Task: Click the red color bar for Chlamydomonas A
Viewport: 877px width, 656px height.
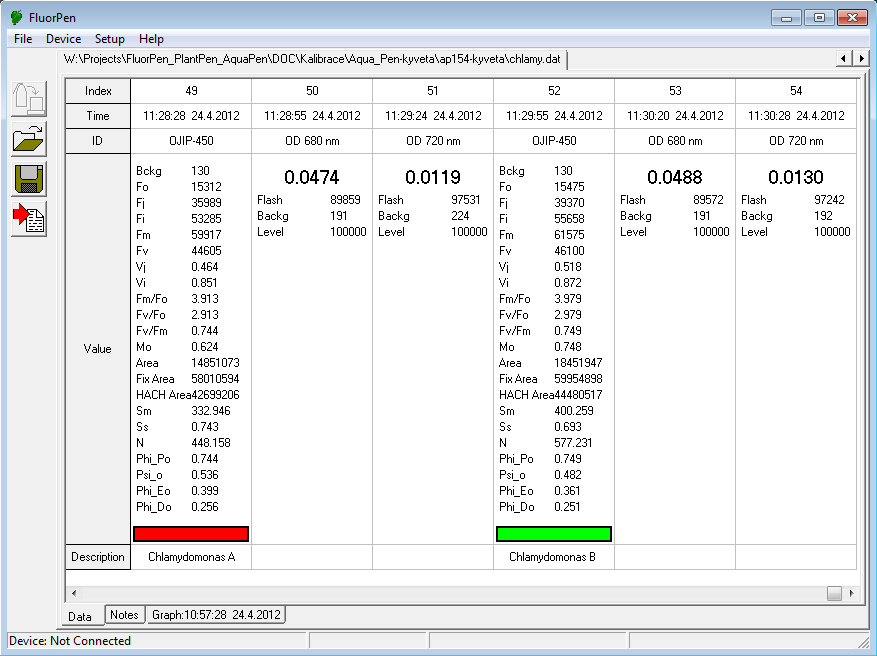Action: coord(191,534)
